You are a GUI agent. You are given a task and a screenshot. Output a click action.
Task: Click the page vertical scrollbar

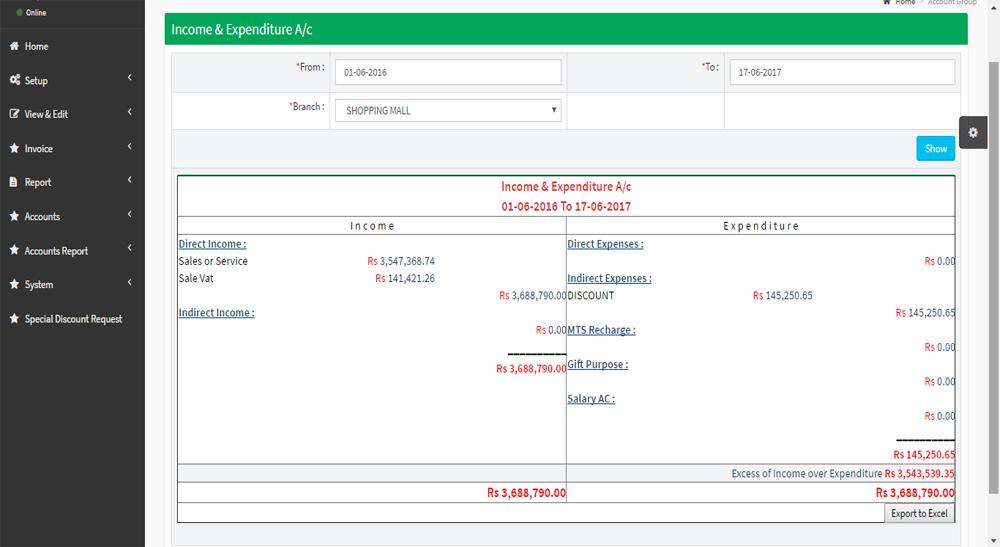pyautogui.click(x=993, y=278)
